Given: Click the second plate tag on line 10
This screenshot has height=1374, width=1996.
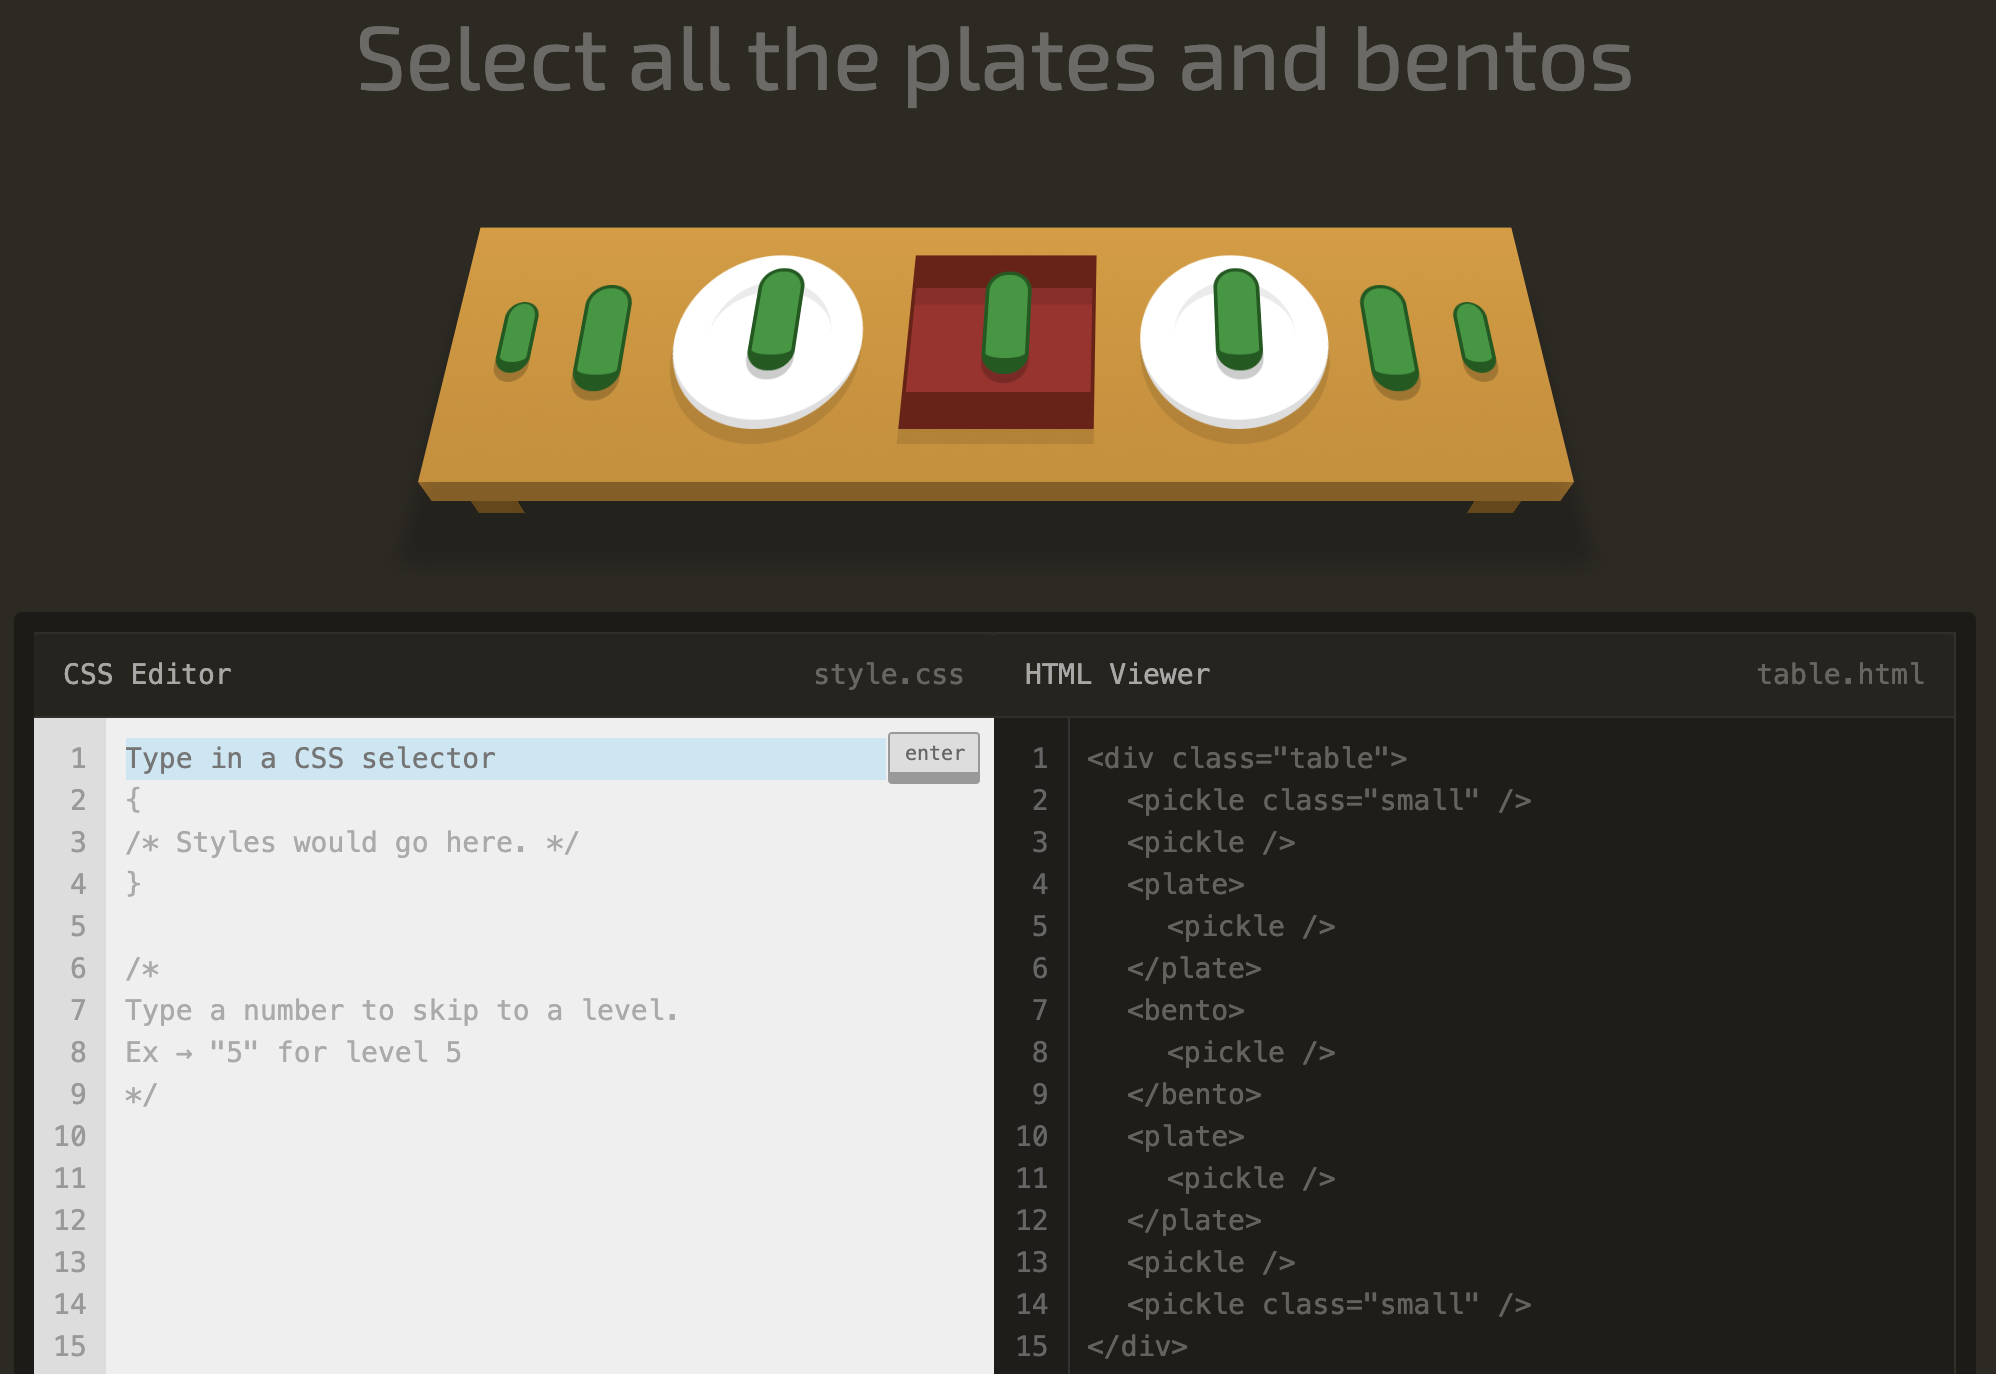Looking at the screenshot, I should tap(1185, 1136).
